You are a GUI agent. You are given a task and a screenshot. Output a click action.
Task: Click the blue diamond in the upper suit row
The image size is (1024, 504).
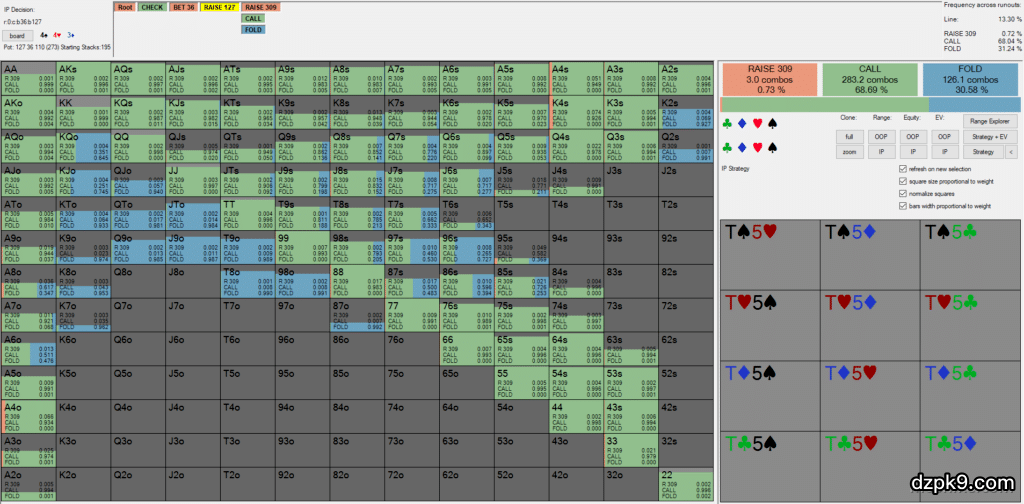coord(740,125)
